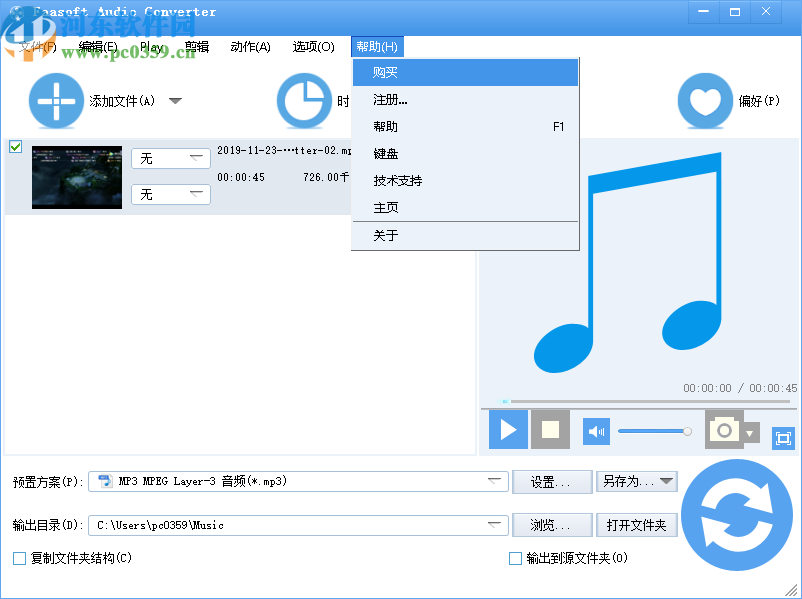Click the Add Files plus icon
Screen dimensions: 802x599
(x=56, y=100)
